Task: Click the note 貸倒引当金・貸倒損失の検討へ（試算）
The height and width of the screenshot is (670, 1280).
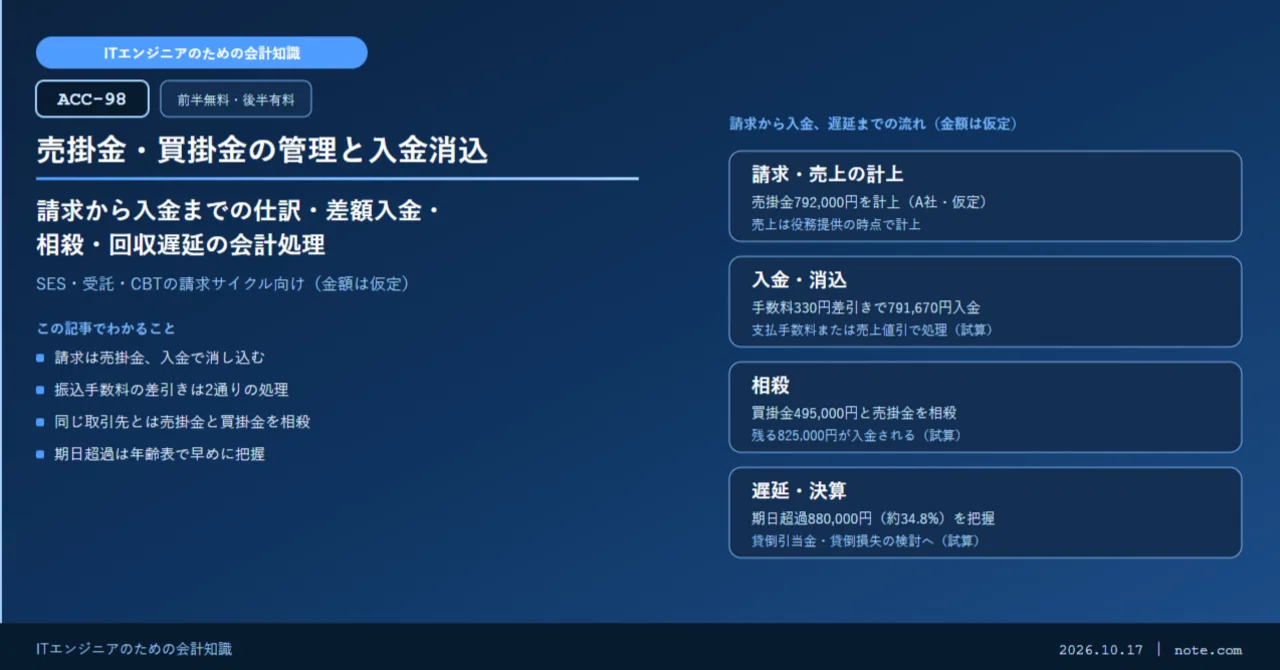Action: coord(865,540)
